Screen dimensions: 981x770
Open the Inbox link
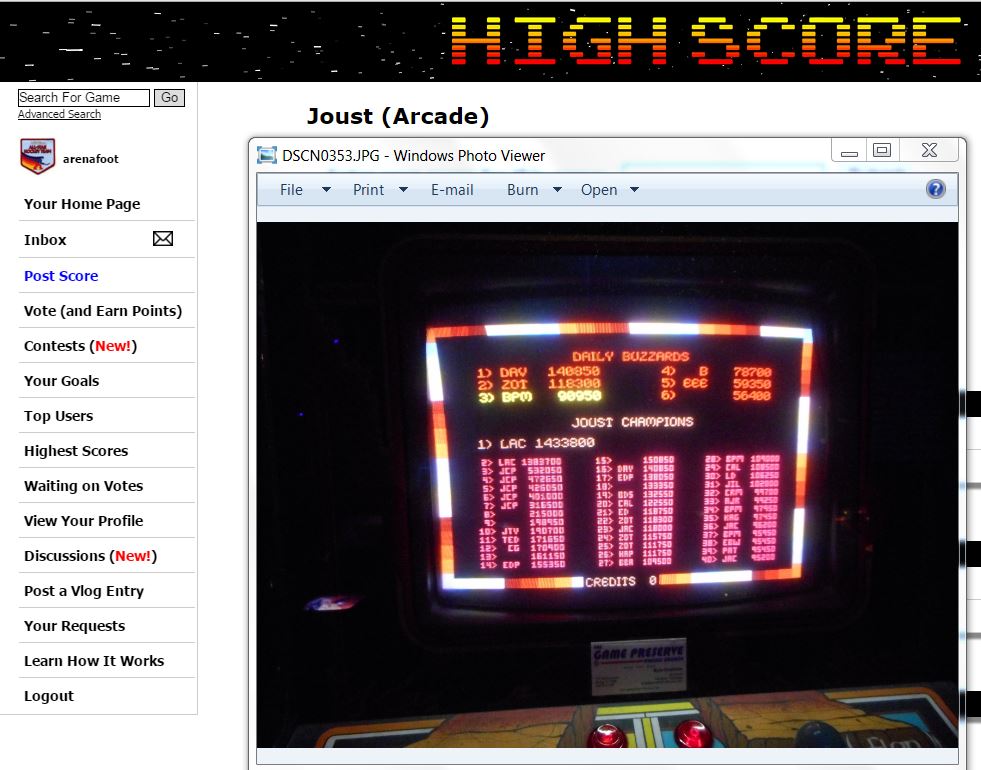pyautogui.click(x=45, y=240)
